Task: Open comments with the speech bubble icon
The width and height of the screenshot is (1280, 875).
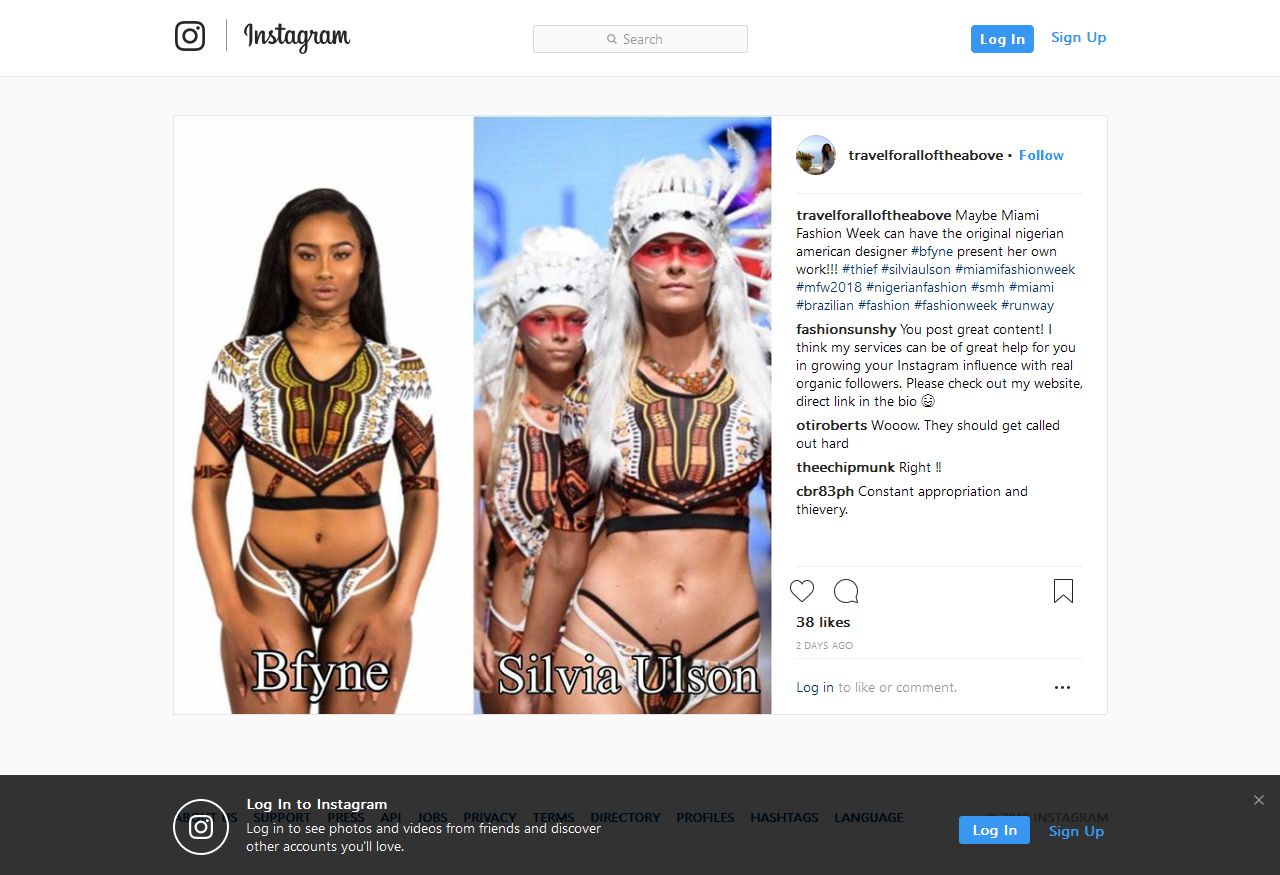Action: (x=846, y=591)
